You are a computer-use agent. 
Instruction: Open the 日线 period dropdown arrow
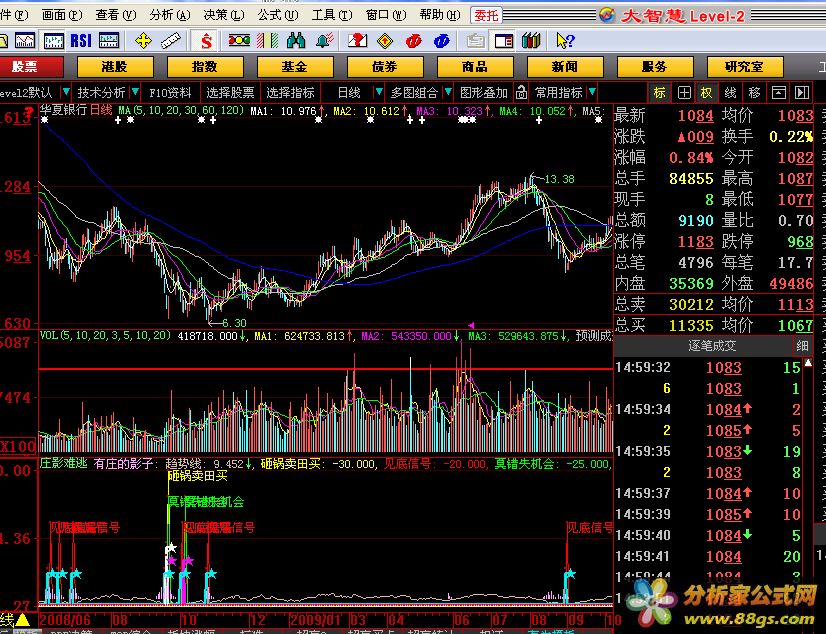pyautogui.click(x=378, y=93)
